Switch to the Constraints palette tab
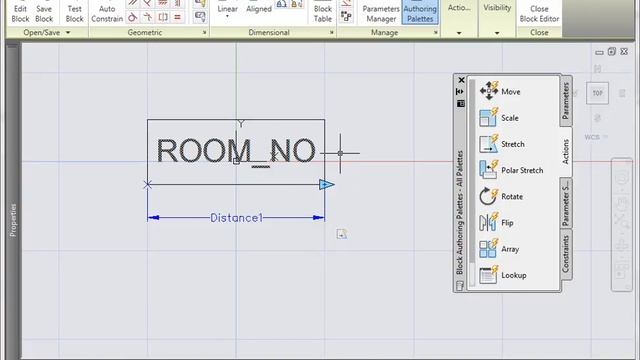 [566, 253]
